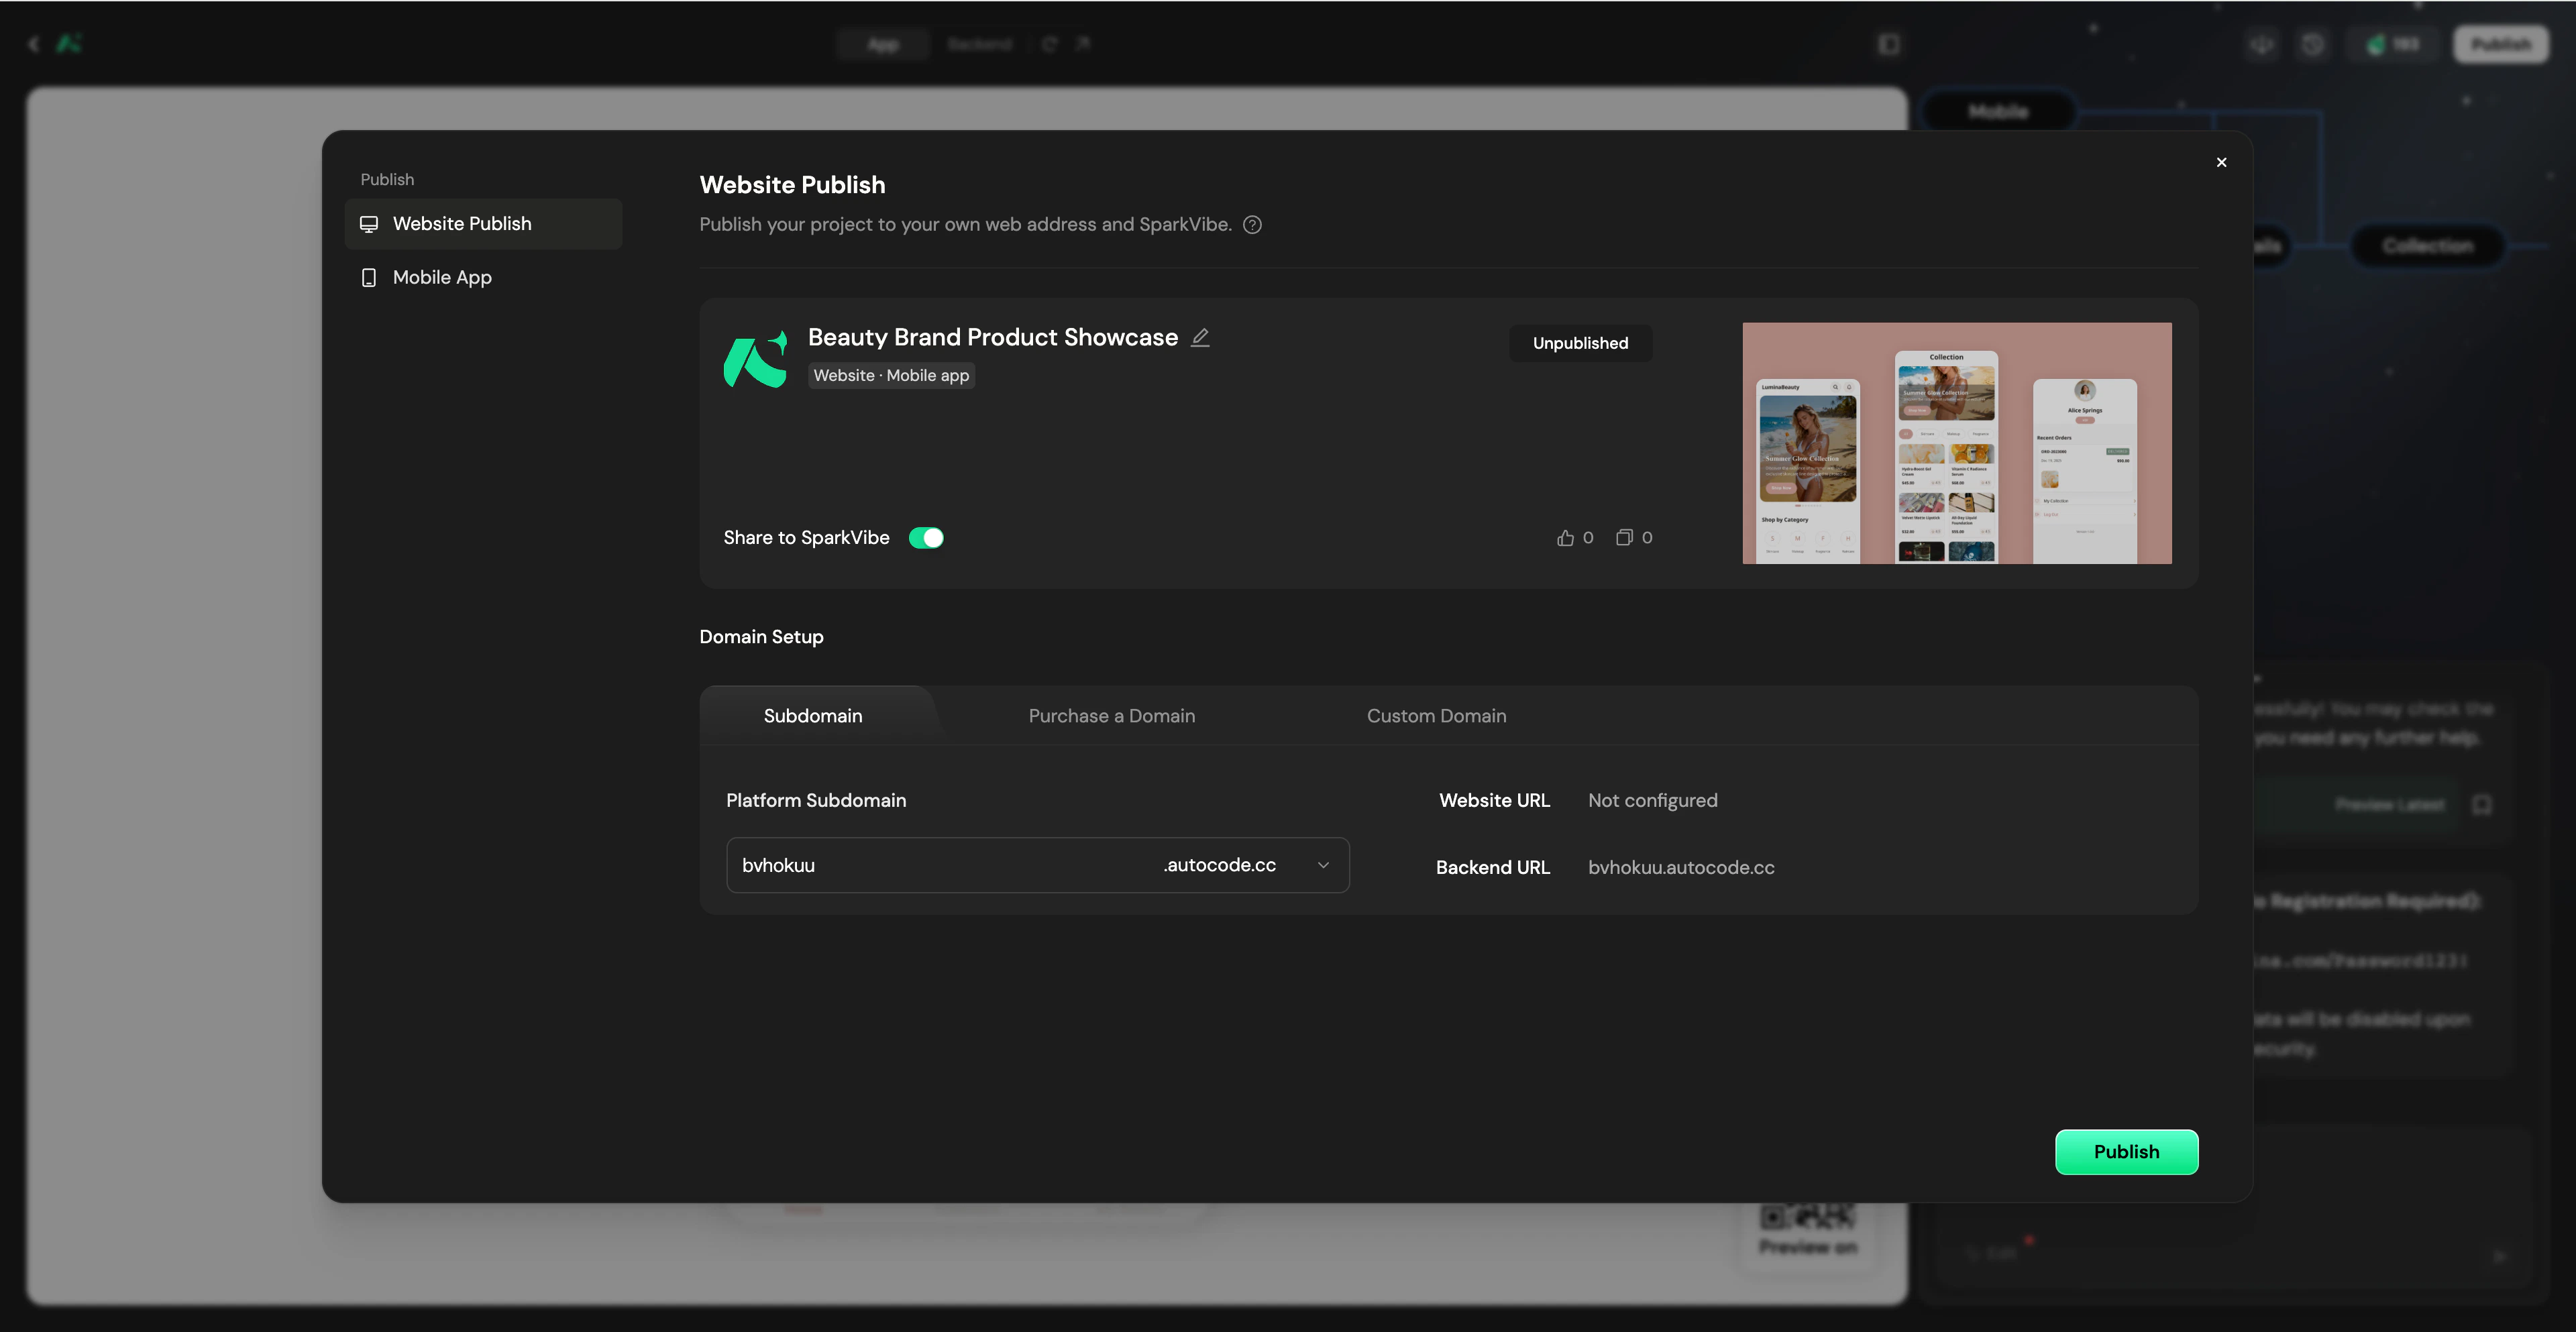Select the Subdomain tab
The height and width of the screenshot is (1332, 2576).
(813, 716)
